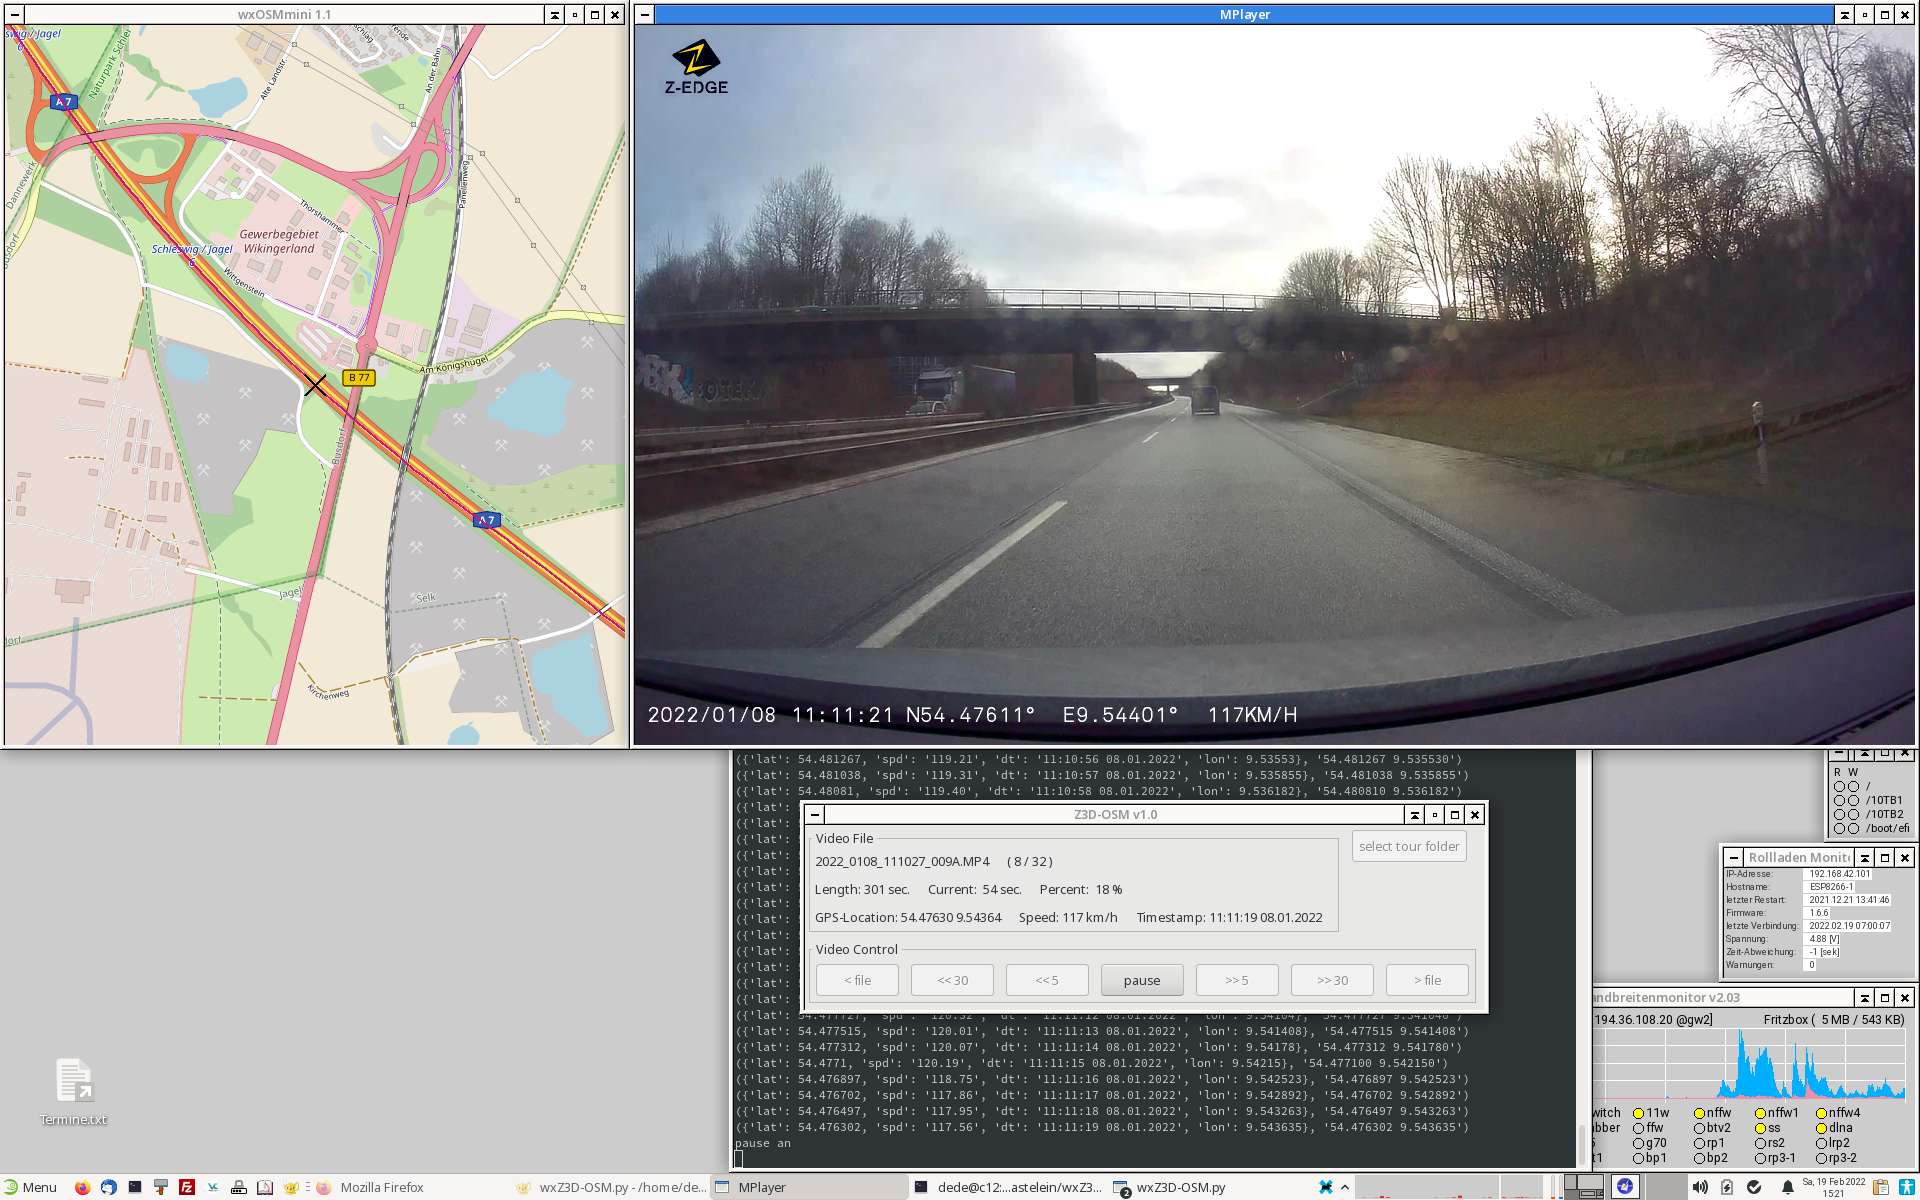
Task: Open the Menu start button
Action: 30,1187
